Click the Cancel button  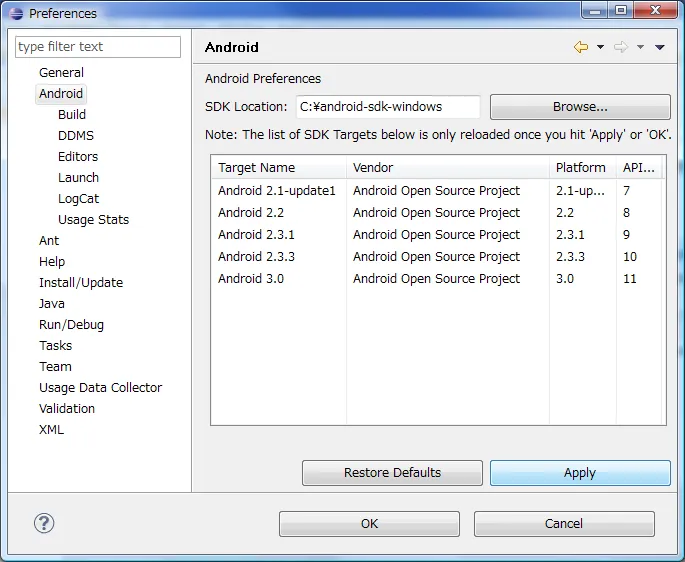tap(564, 524)
